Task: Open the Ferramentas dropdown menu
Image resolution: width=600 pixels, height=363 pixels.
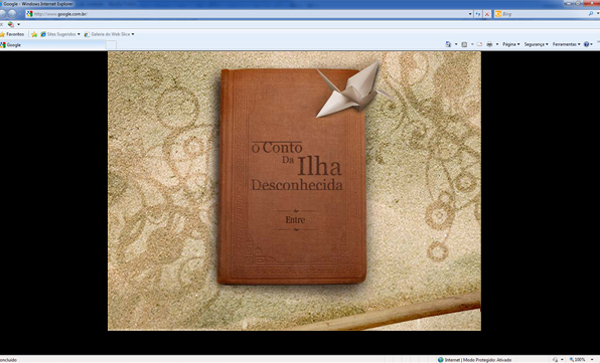Action: [x=566, y=44]
